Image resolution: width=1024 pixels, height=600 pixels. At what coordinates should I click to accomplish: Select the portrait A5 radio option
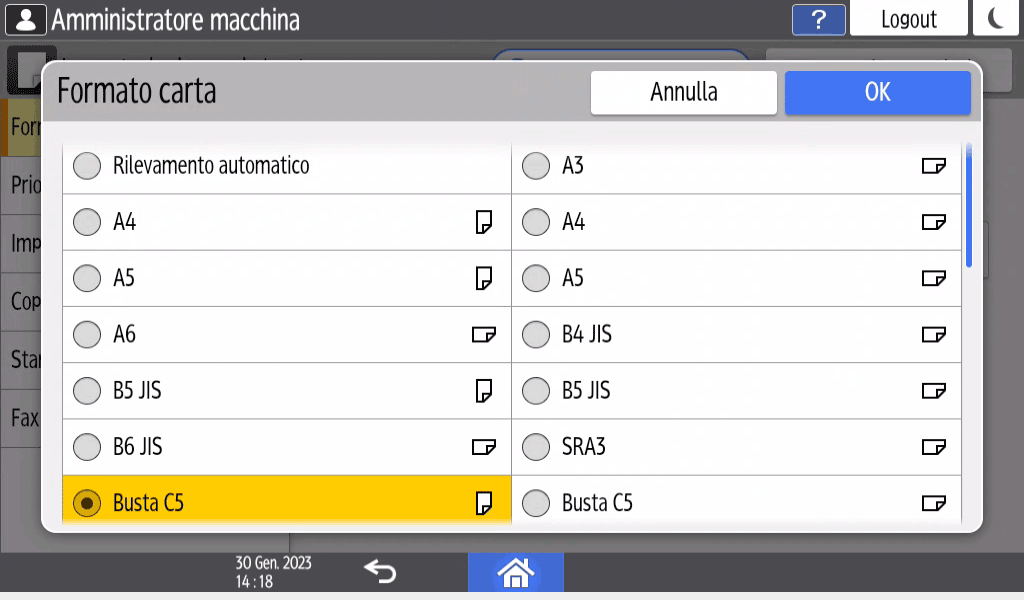88,278
